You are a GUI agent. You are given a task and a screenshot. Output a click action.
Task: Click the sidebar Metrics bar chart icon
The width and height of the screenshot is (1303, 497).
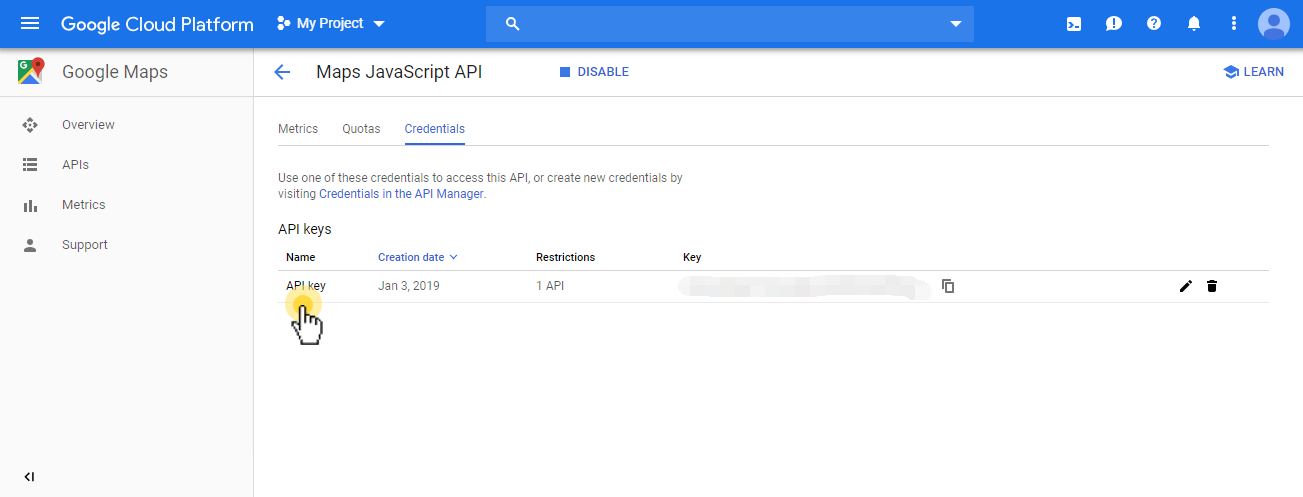click(x=30, y=205)
